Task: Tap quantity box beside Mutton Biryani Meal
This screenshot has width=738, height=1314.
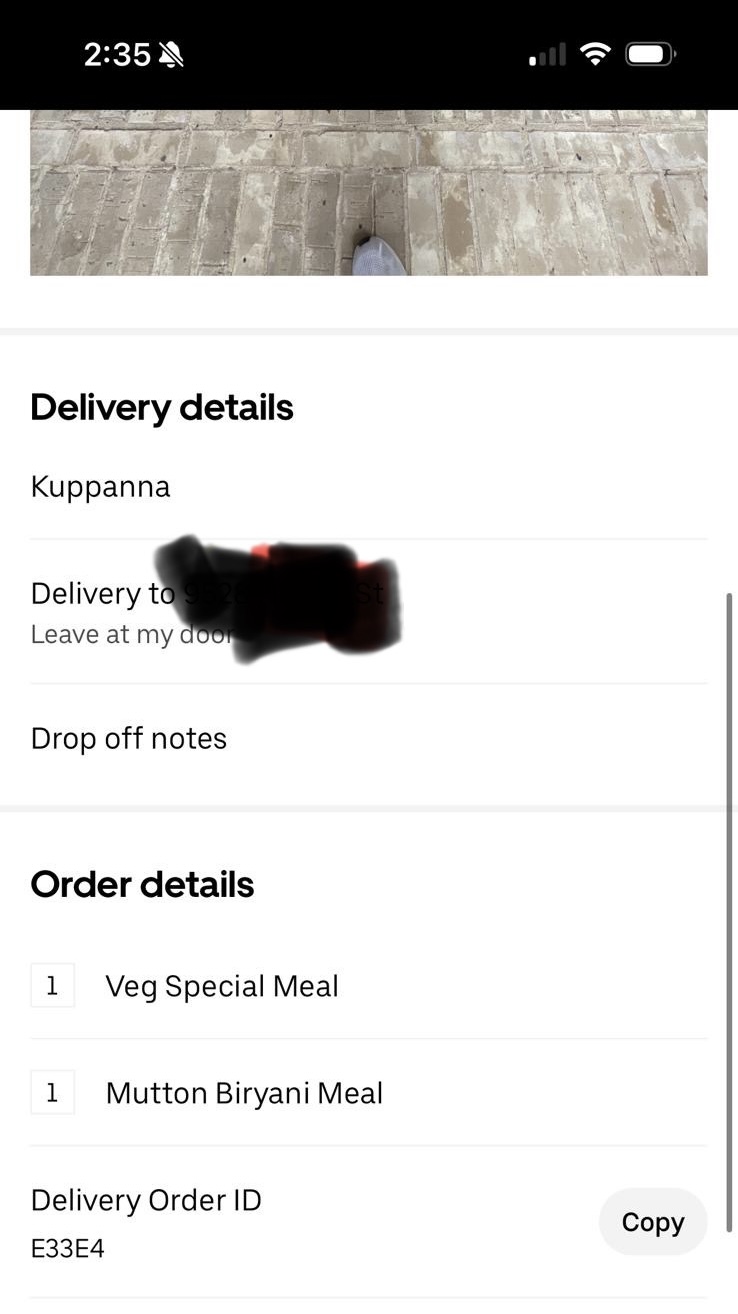Action: point(52,1093)
